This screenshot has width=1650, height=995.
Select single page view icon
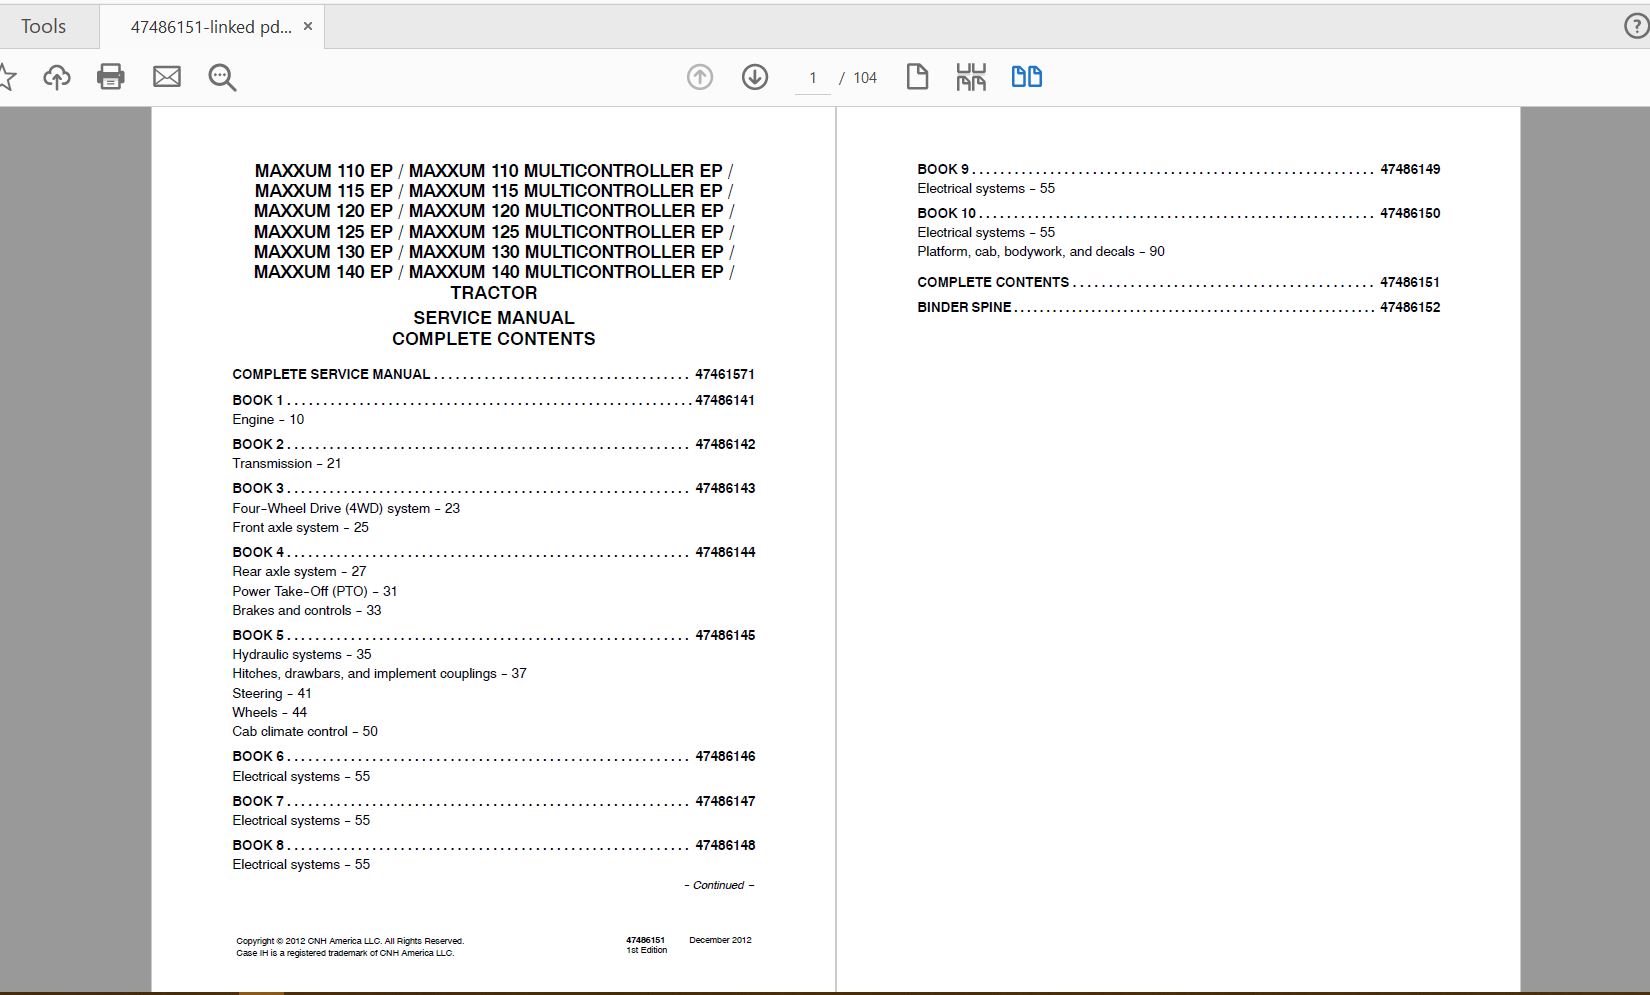click(917, 77)
